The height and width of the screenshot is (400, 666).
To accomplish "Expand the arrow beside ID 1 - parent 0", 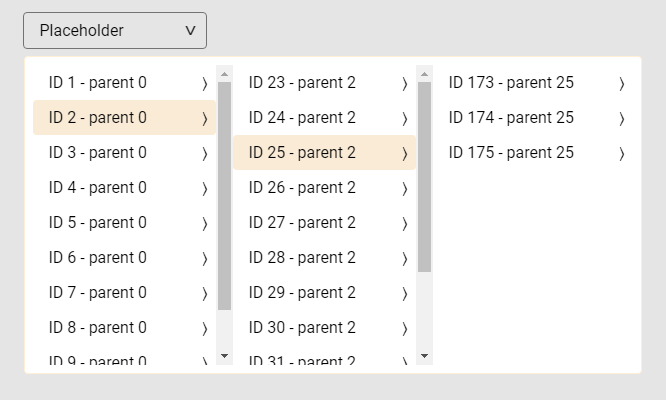I will (204, 84).
